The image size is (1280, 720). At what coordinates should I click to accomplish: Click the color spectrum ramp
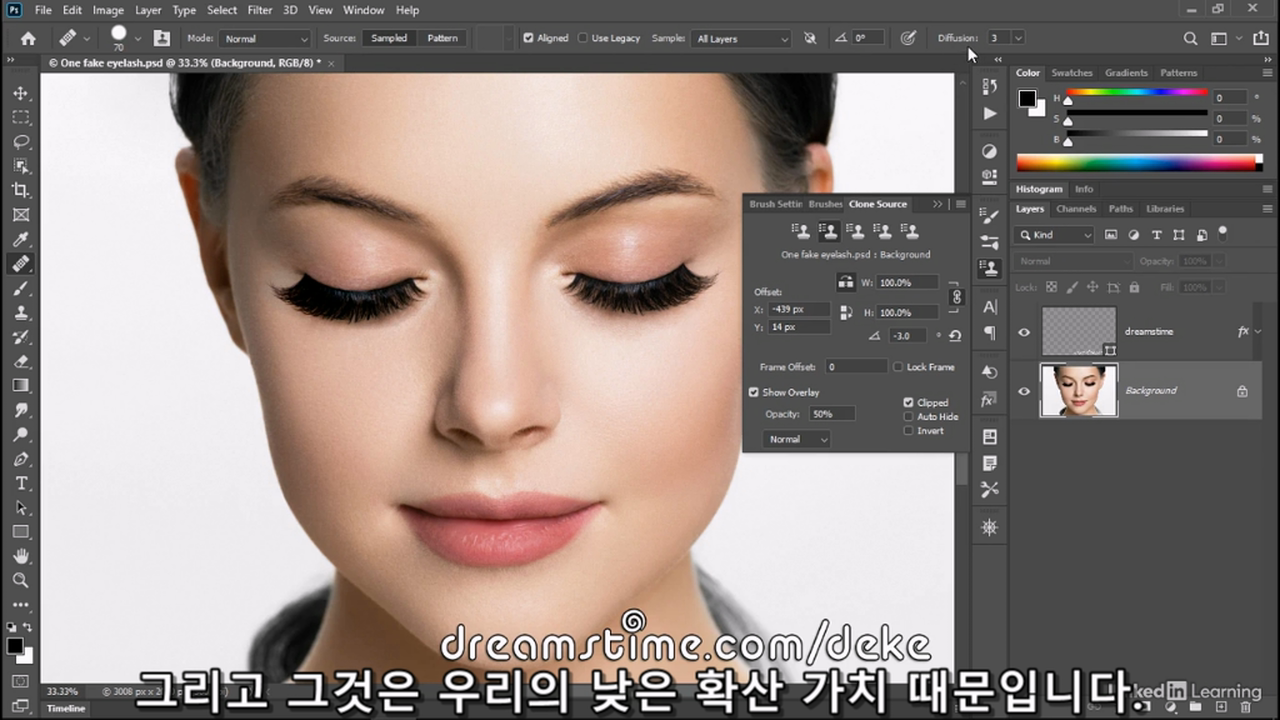1137,162
